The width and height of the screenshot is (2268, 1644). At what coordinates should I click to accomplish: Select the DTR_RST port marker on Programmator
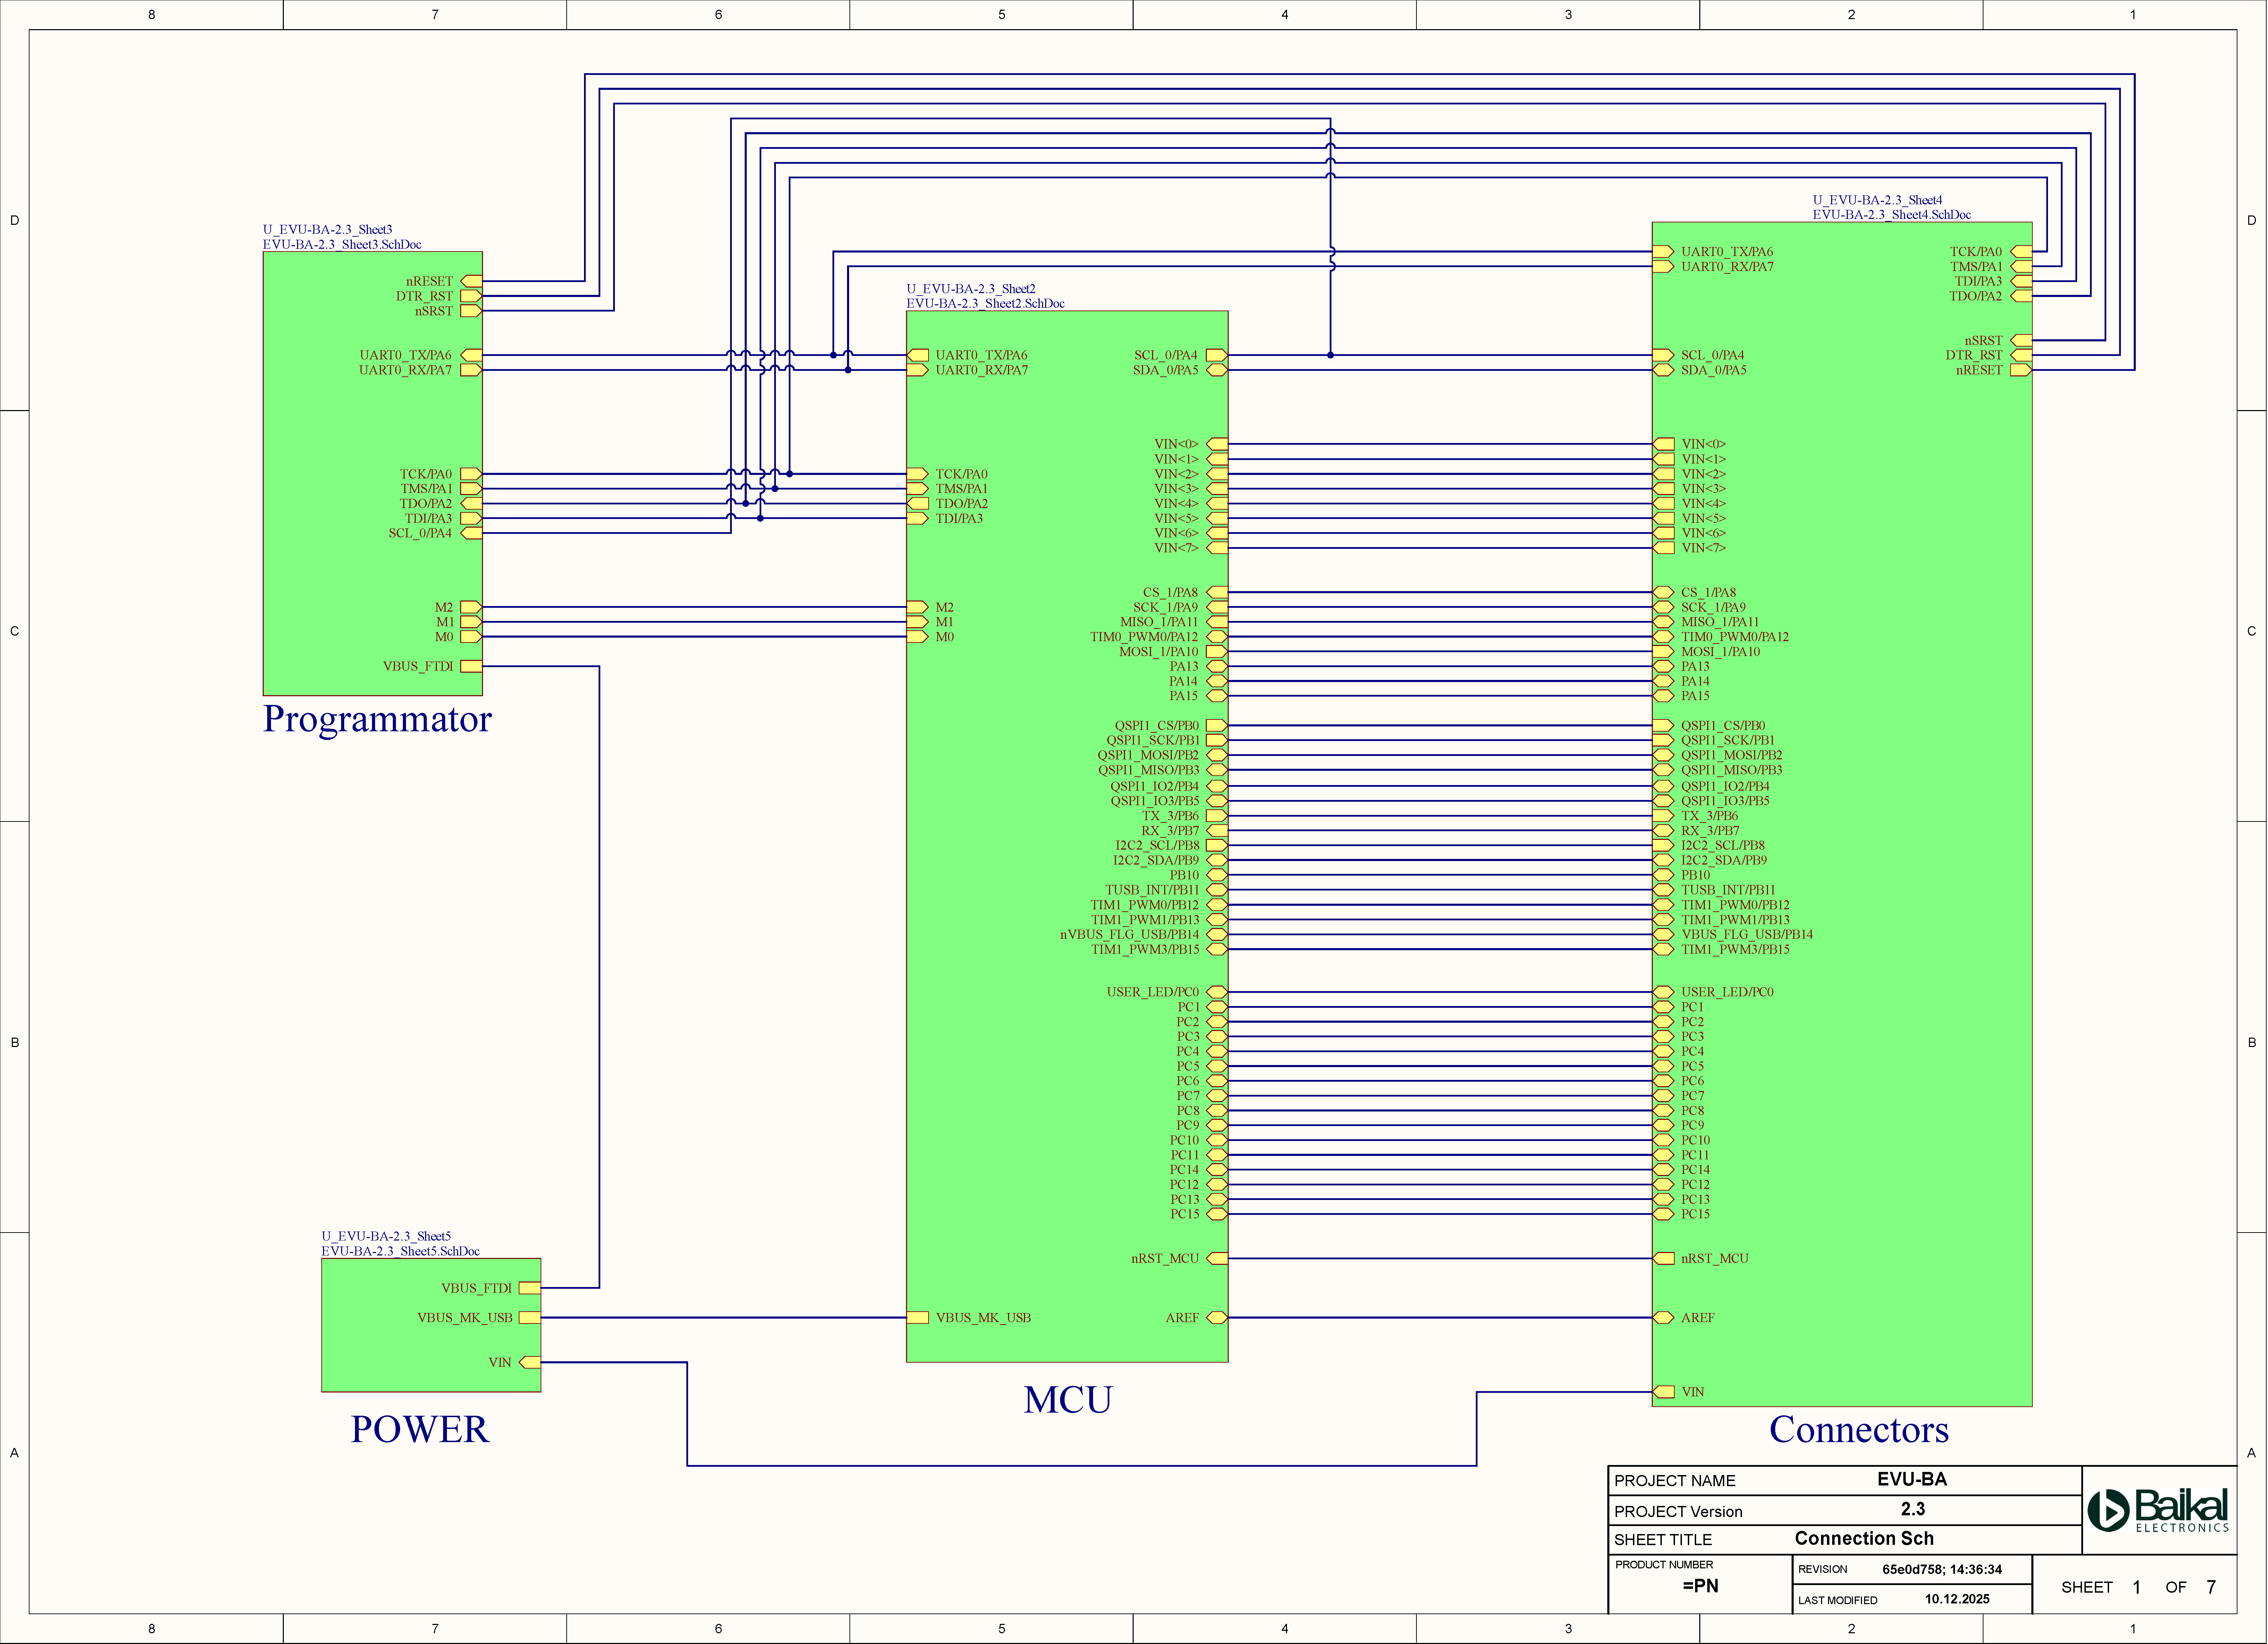click(471, 296)
